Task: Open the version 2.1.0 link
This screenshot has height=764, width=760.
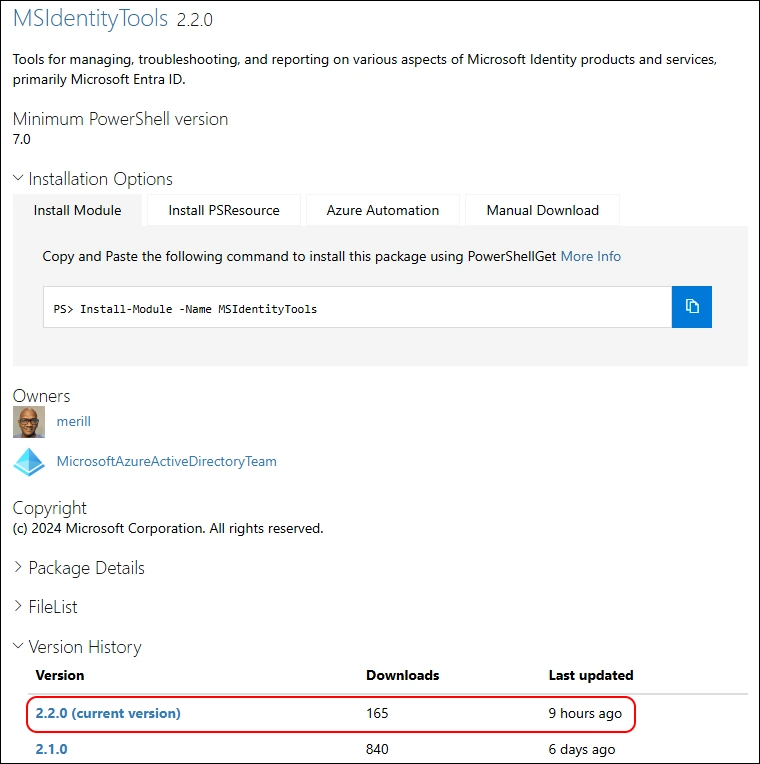Action: coord(52,749)
